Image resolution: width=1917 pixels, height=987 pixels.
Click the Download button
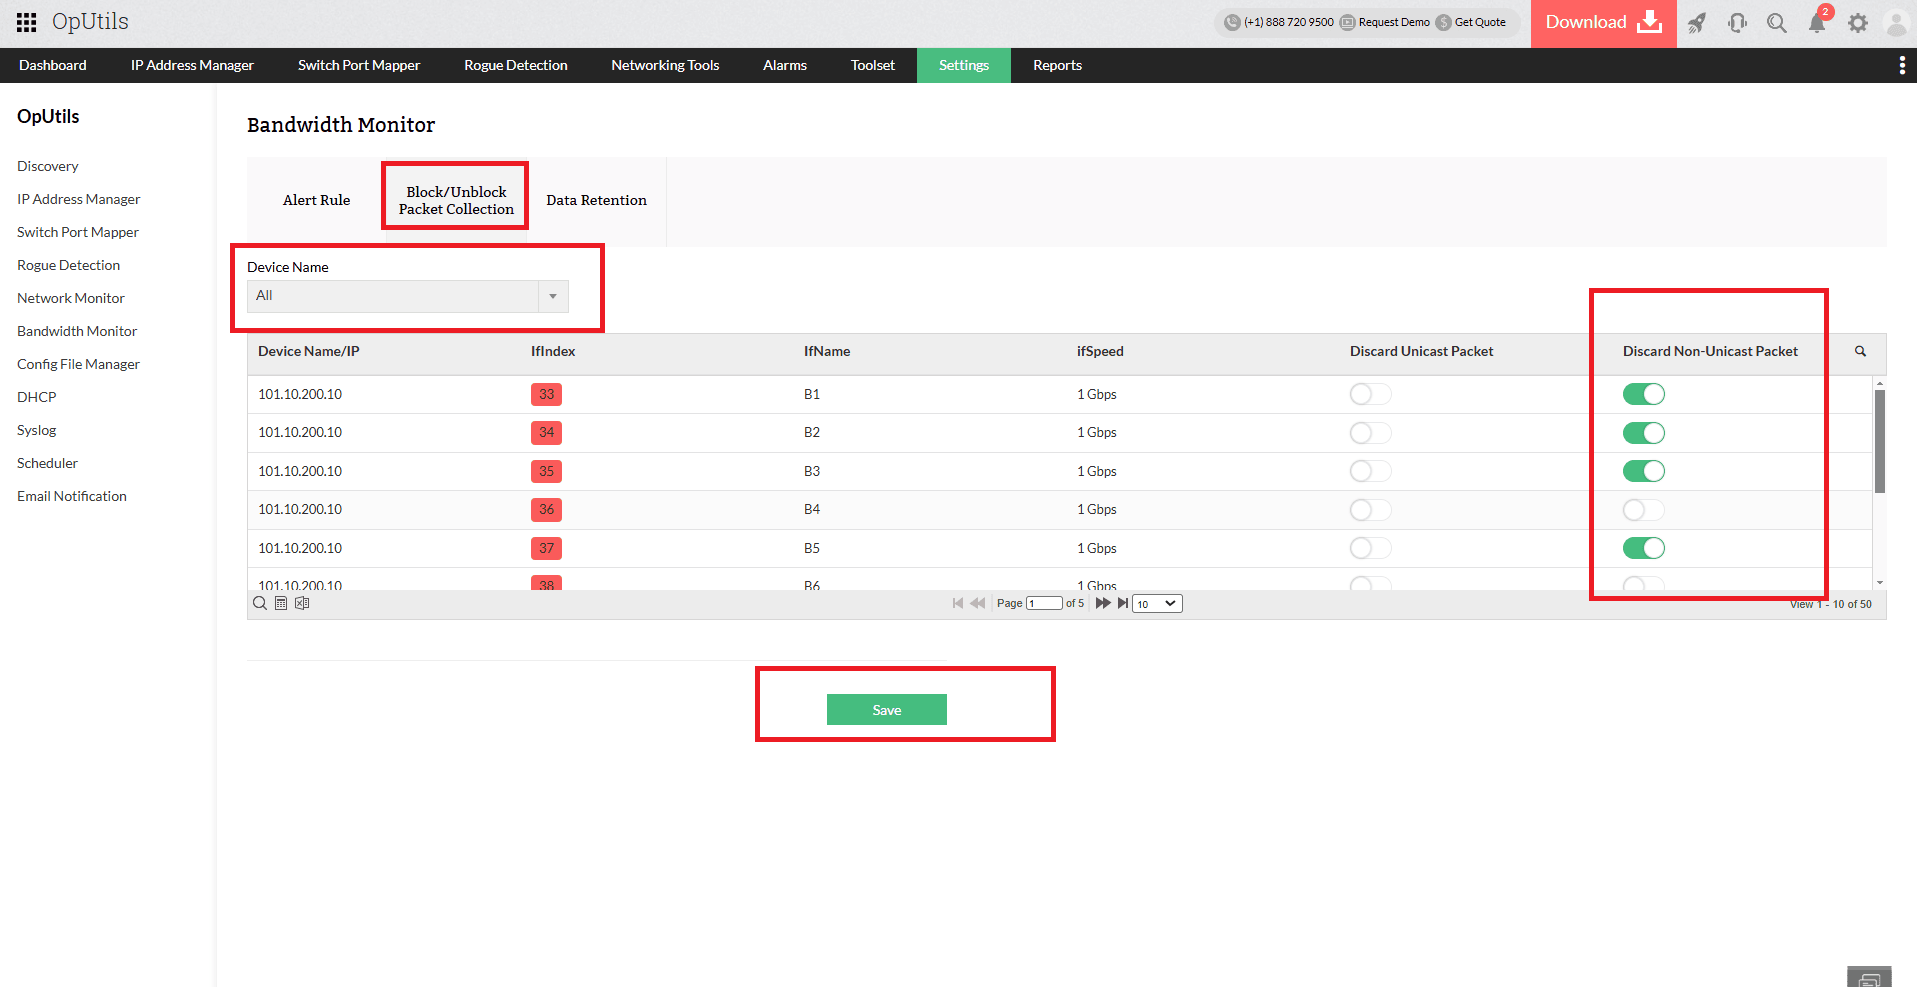pyautogui.click(x=1602, y=23)
